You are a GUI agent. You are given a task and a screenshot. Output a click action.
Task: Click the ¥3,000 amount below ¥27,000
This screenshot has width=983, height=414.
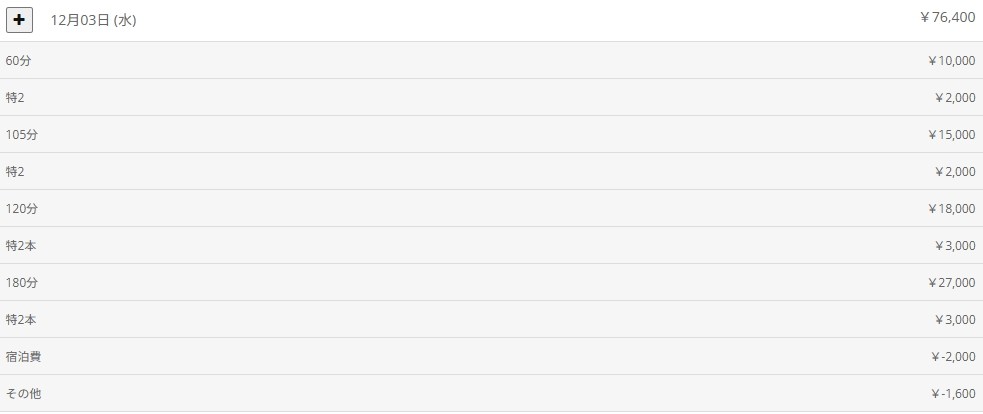point(954,320)
